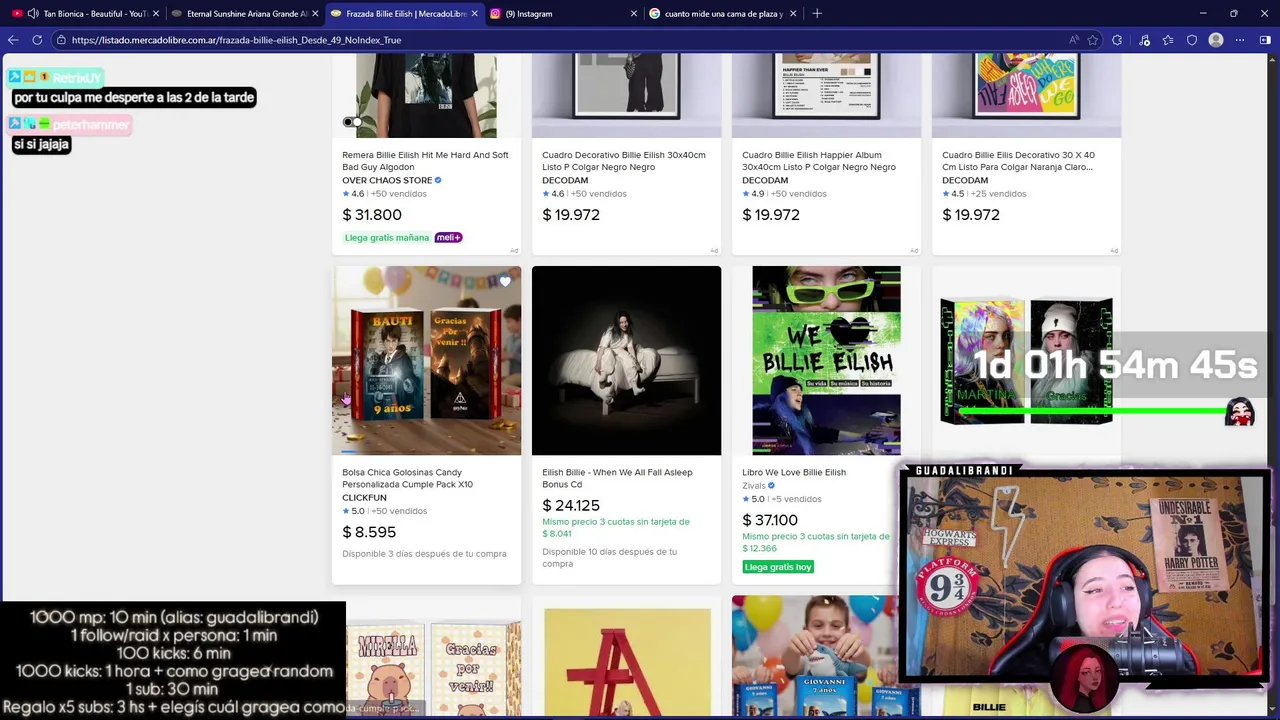
Task: Click the Mirella capybara candy bag image
Action: point(433,657)
